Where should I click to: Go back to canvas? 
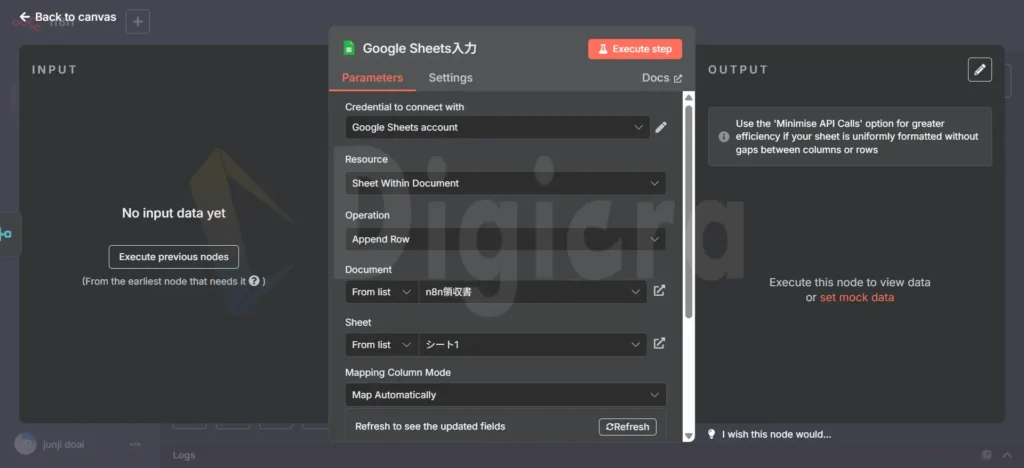(x=68, y=17)
